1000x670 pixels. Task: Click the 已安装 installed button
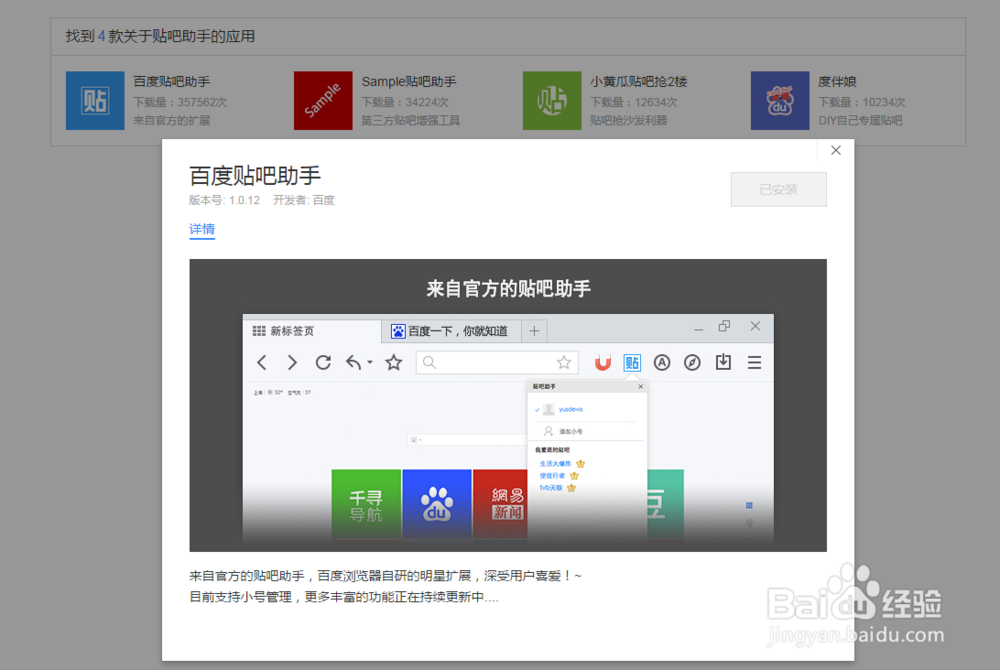pos(779,189)
